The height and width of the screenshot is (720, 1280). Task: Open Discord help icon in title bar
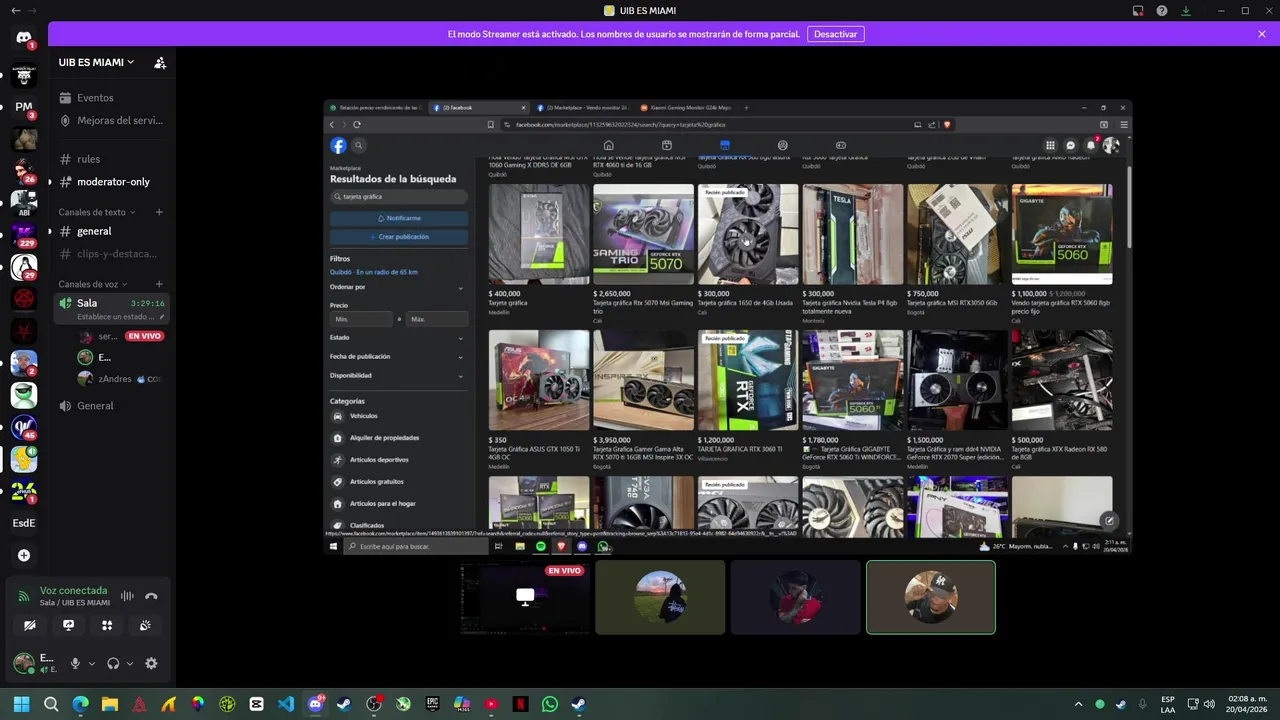pos(1162,11)
